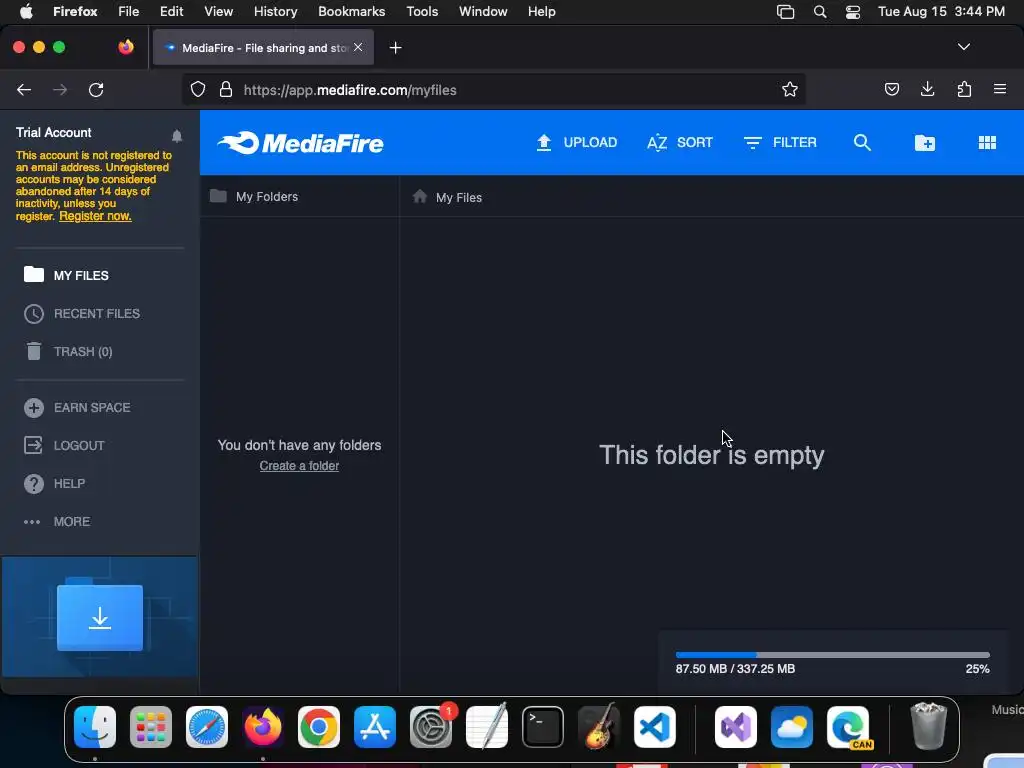This screenshot has width=1024, height=768.
Task: Open the Firefox hamburger menu
Action: [1000, 89]
